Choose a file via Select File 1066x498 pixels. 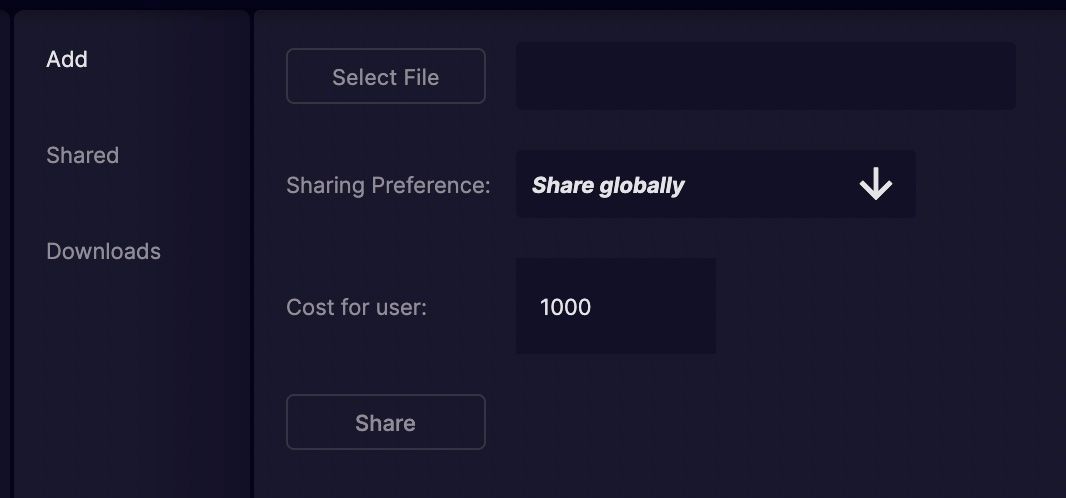coord(385,76)
